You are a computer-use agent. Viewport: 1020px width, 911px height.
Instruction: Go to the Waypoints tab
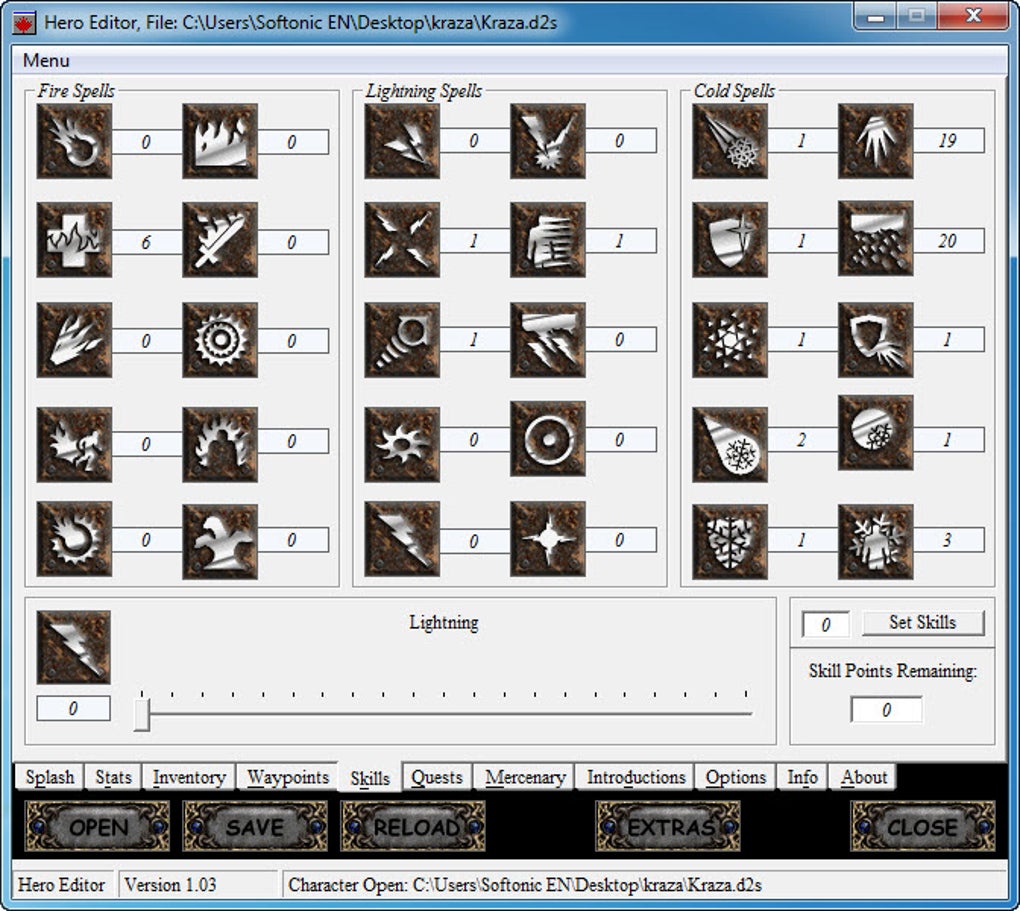pyautogui.click(x=288, y=777)
